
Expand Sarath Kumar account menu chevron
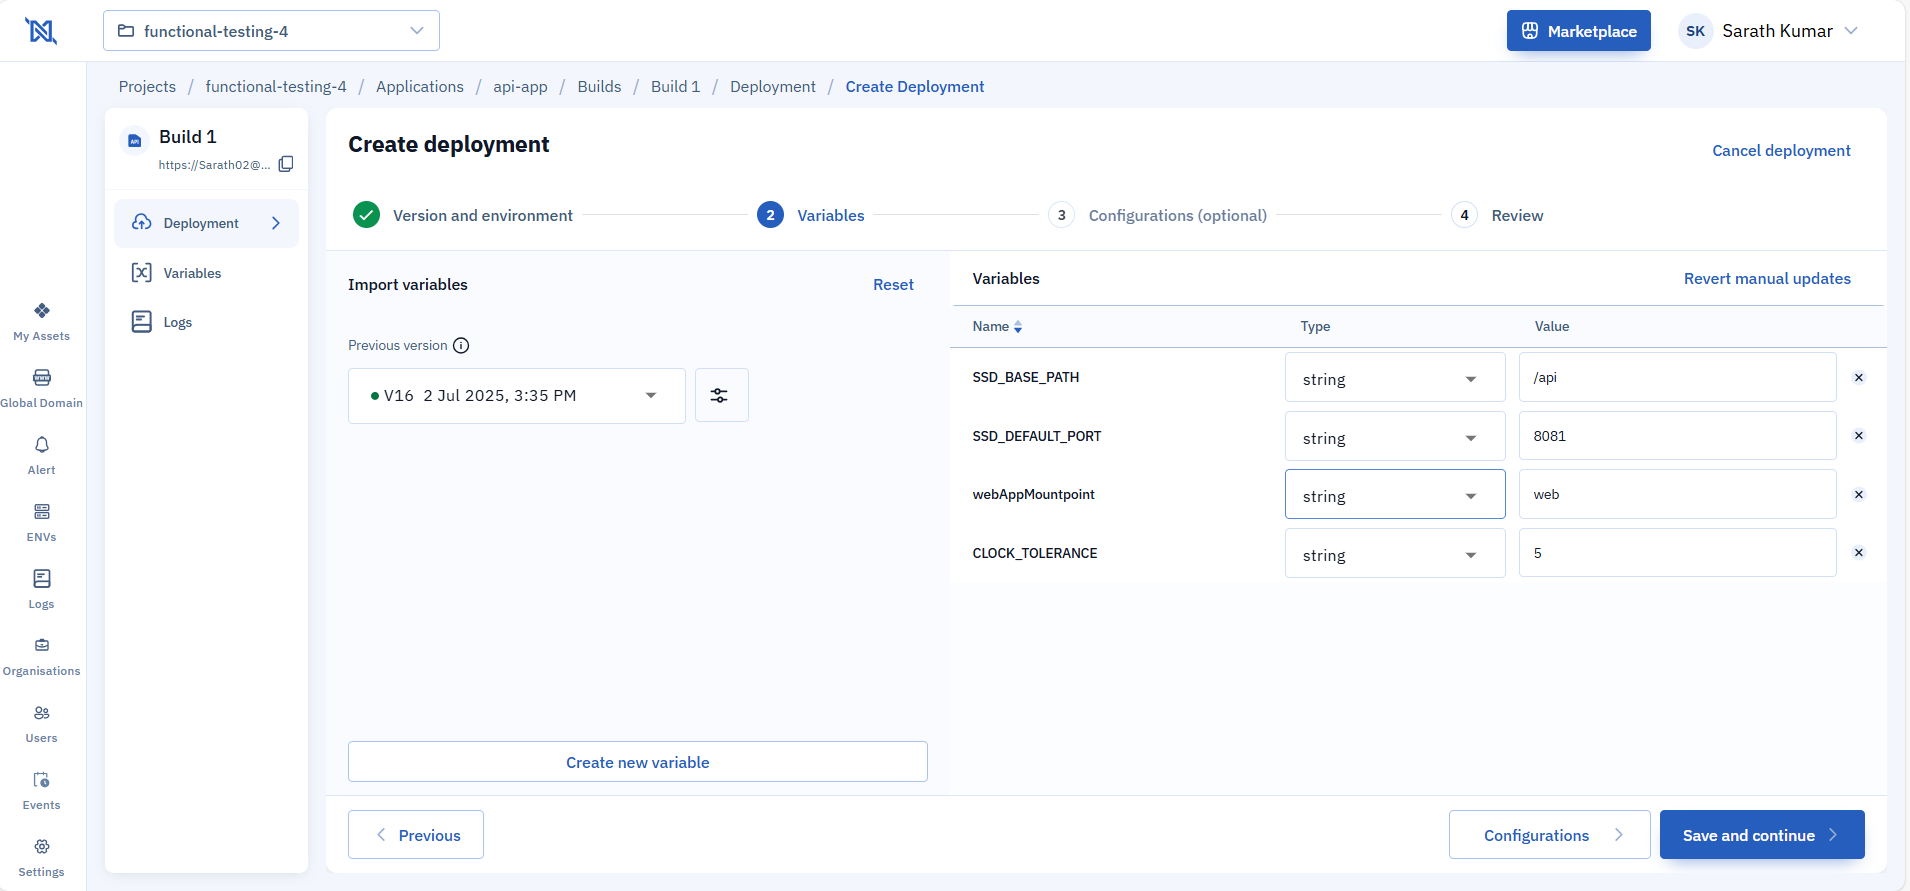pos(1851,31)
